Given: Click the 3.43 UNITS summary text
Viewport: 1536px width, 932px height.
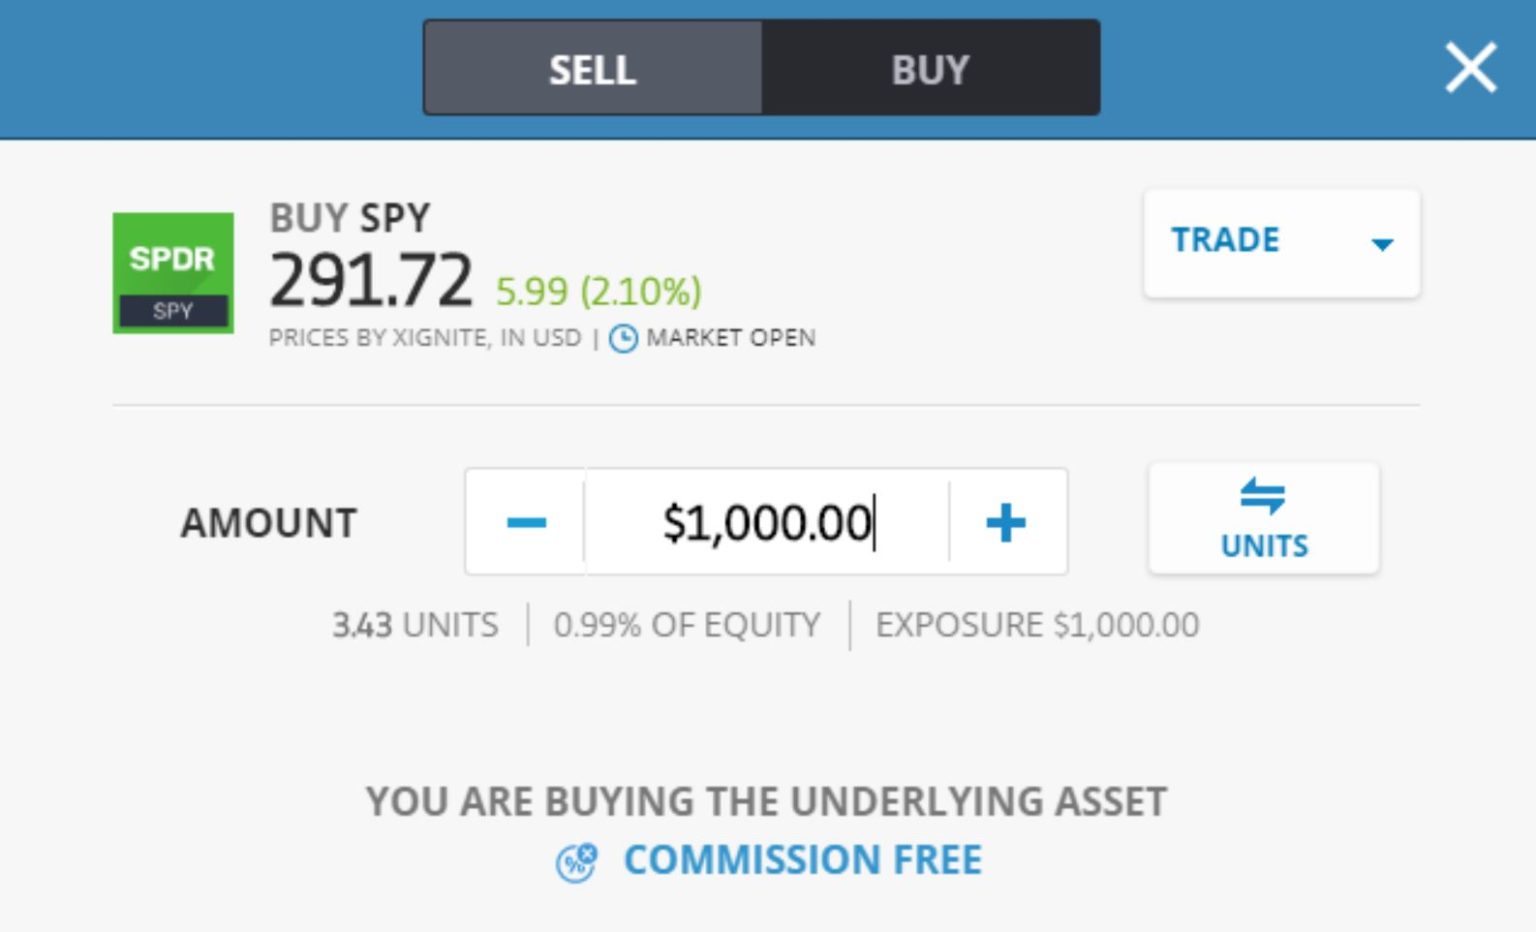Looking at the screenshot, I should tap(415, 624).
